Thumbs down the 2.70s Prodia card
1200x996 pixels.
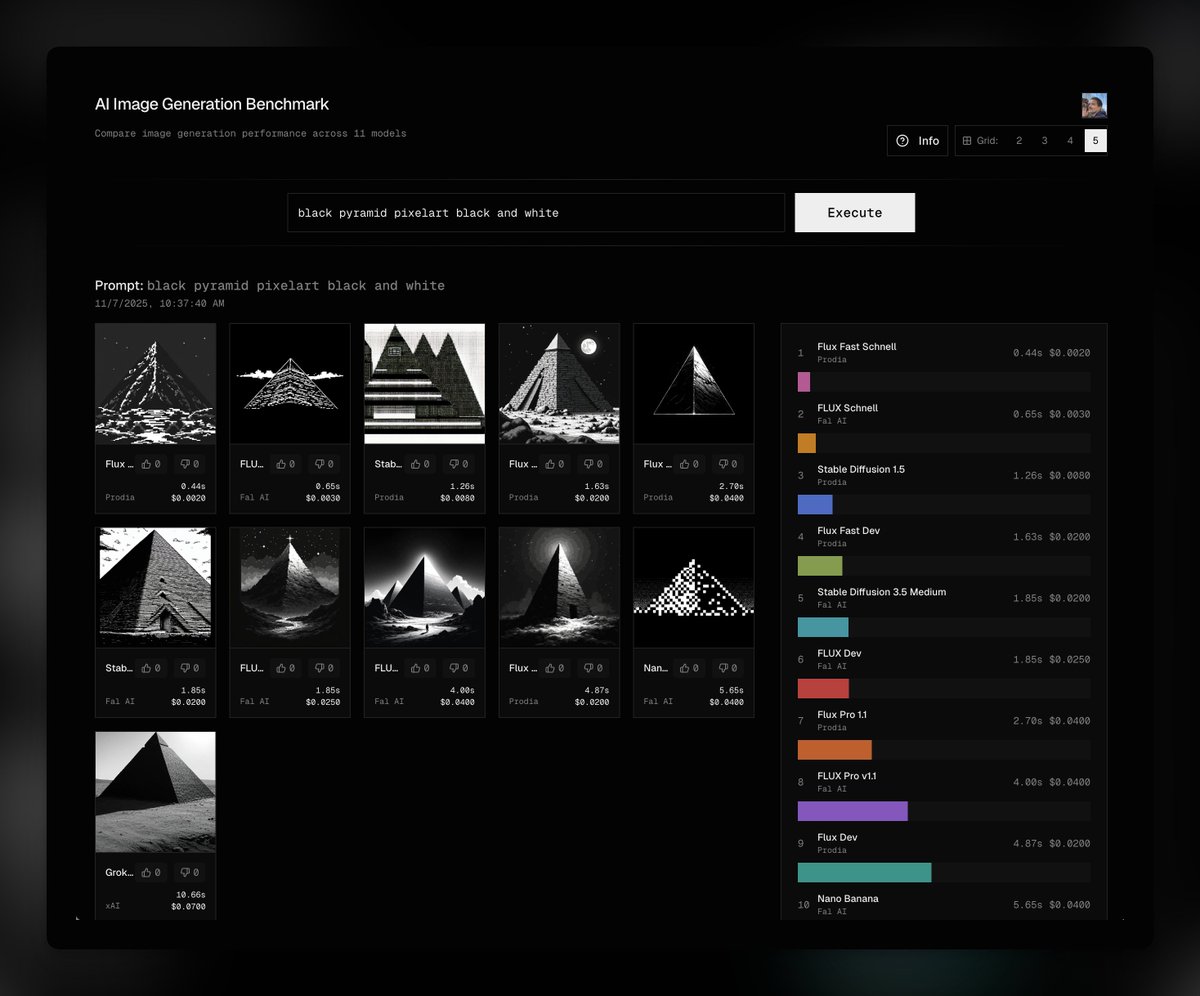(x=728, y=464)
